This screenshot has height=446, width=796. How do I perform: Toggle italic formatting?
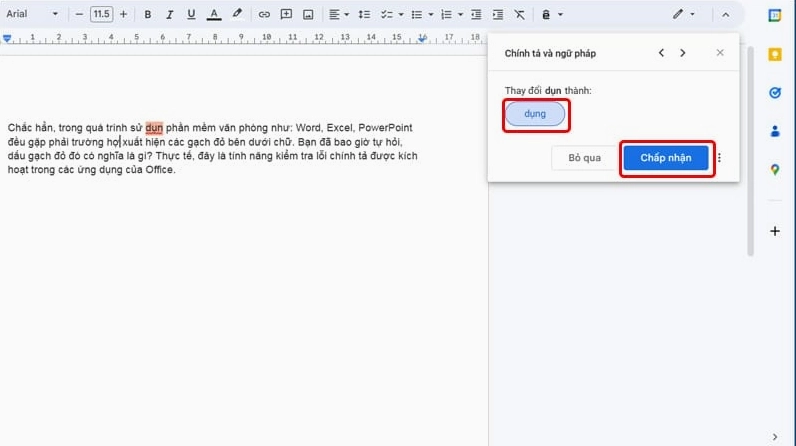pyautogui.click(x=170, y=15)
